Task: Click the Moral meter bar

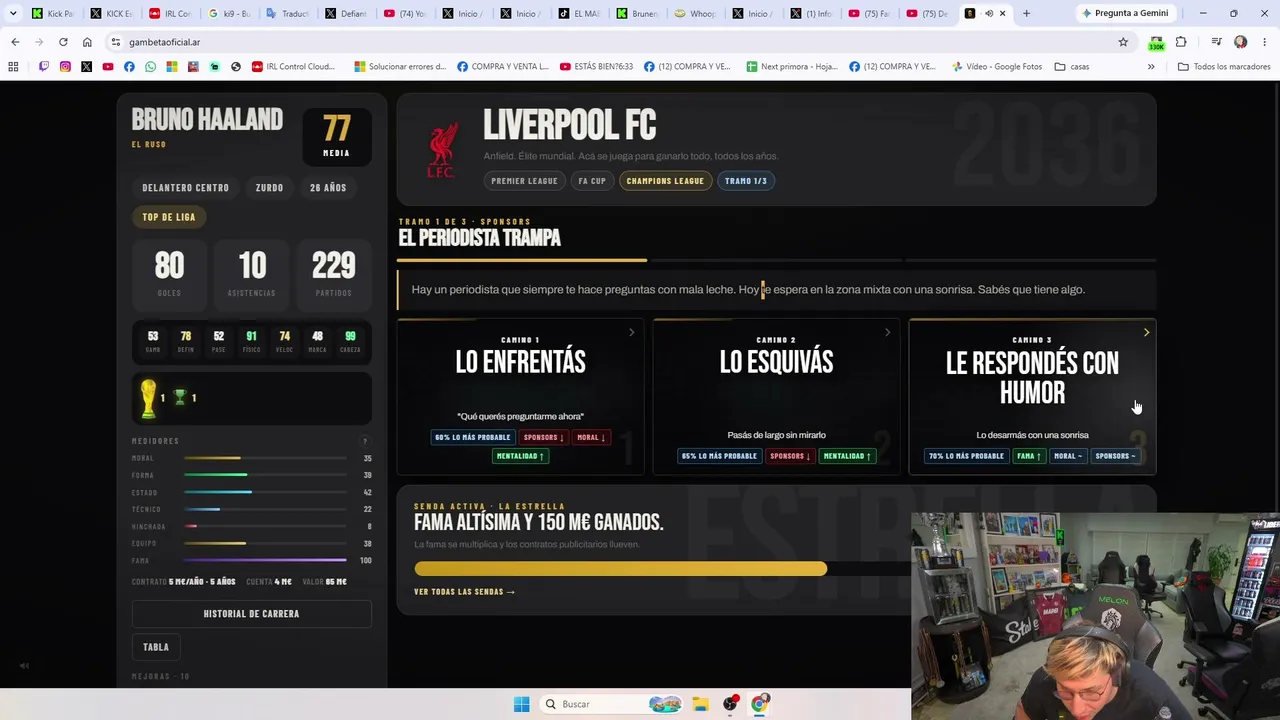Action: point(265,458)
